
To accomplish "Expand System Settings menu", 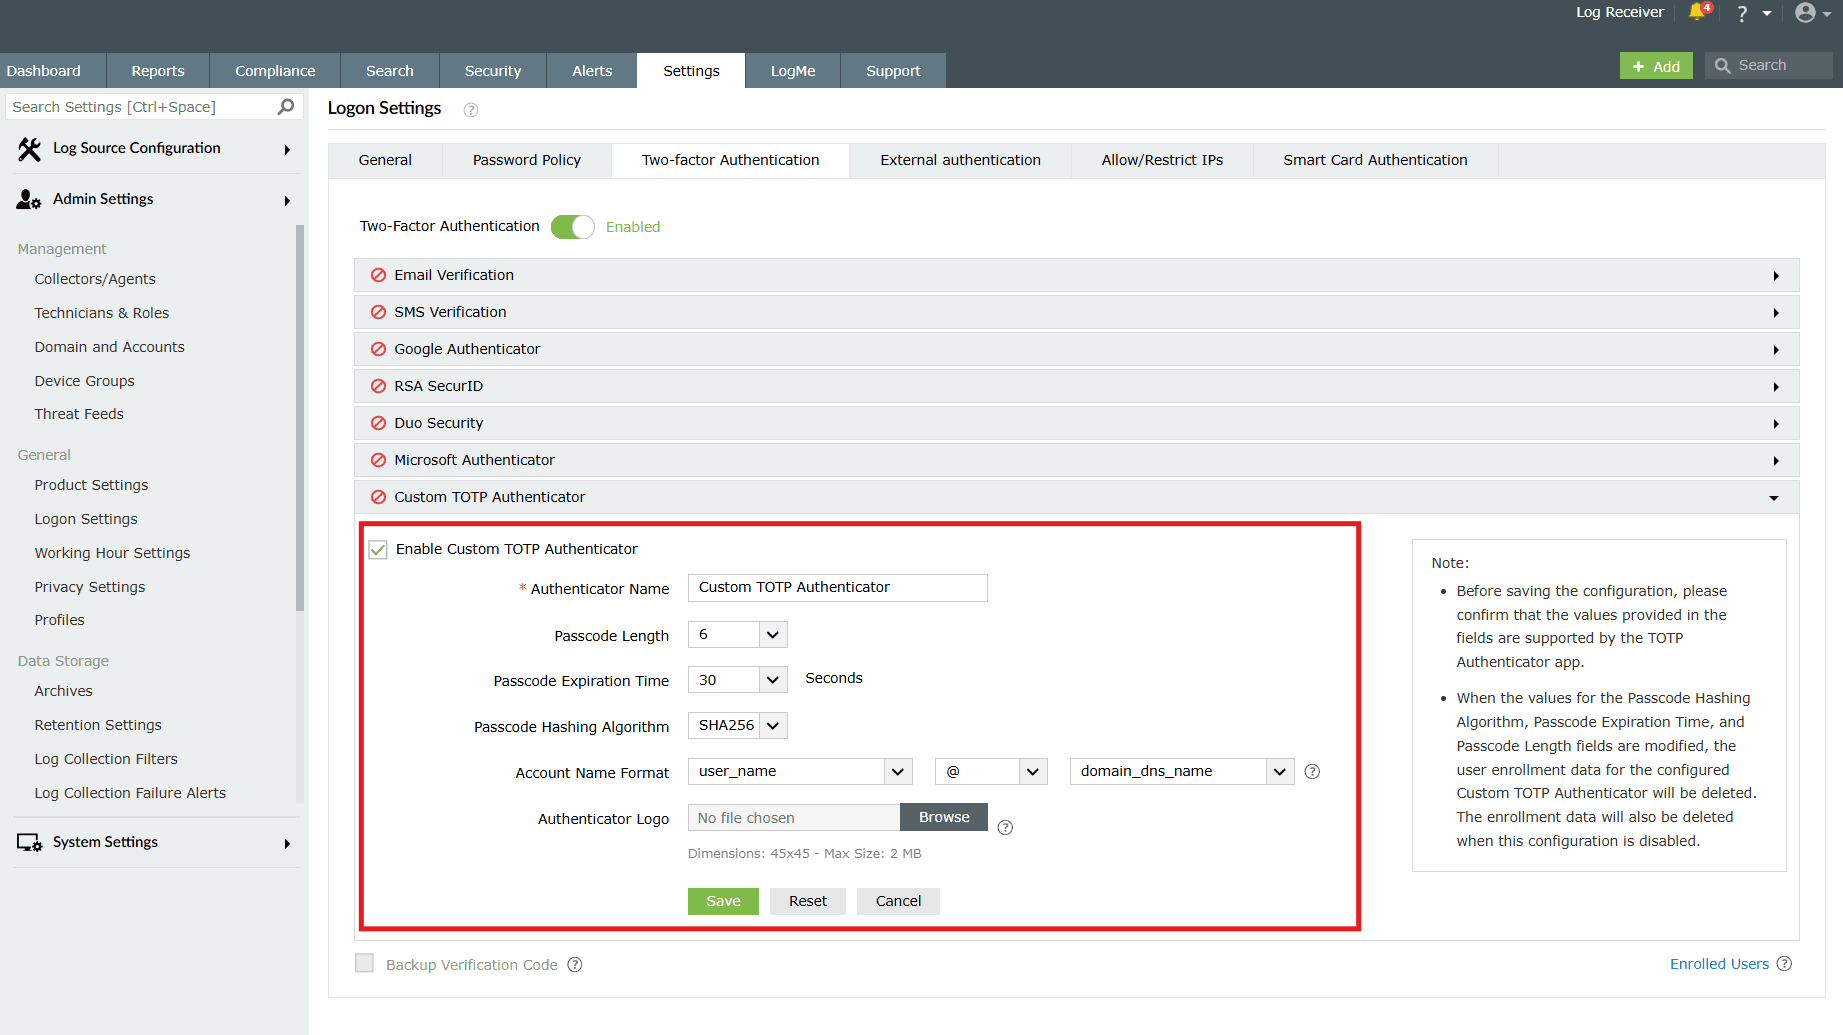I will pos(287,844).
